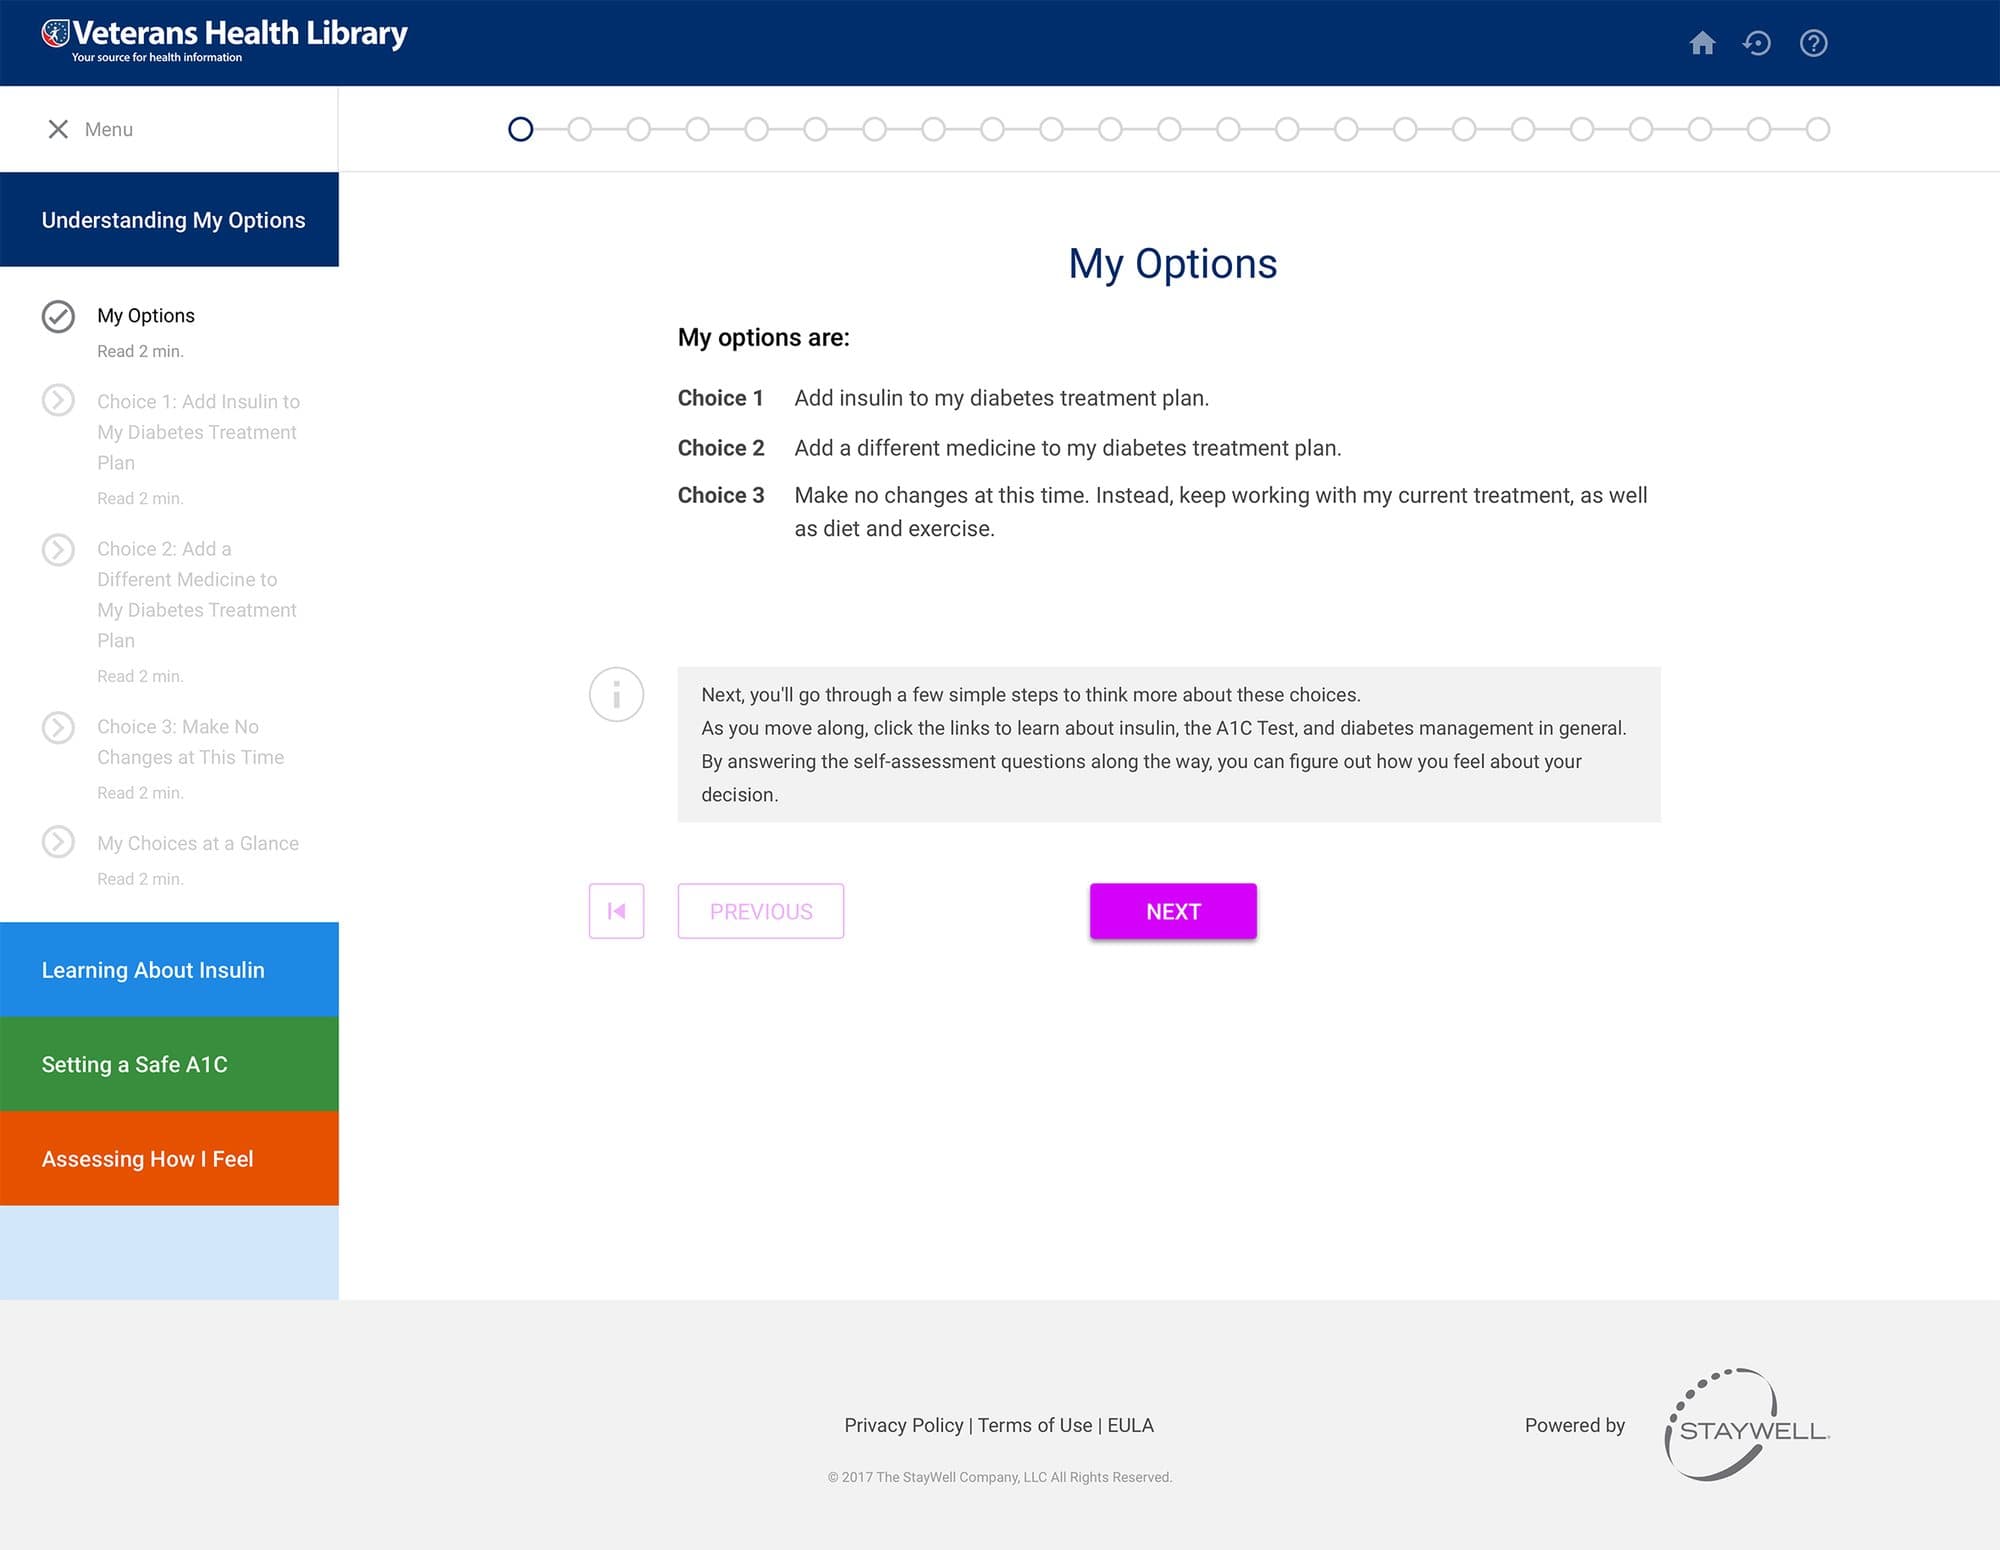Viewport: 2000px width, 1550px height.
Task: Click the Veterans Health Library logo
Action: point(225,41)
